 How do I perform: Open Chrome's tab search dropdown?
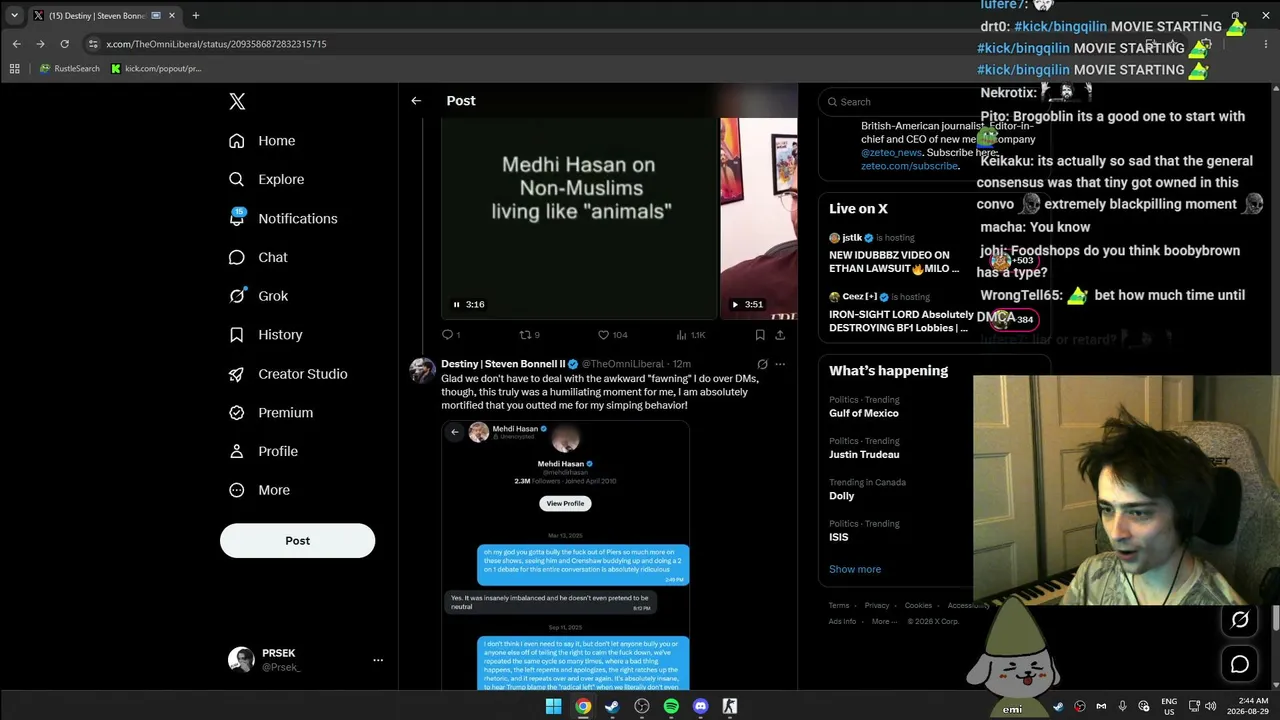[x=14, y=16]
